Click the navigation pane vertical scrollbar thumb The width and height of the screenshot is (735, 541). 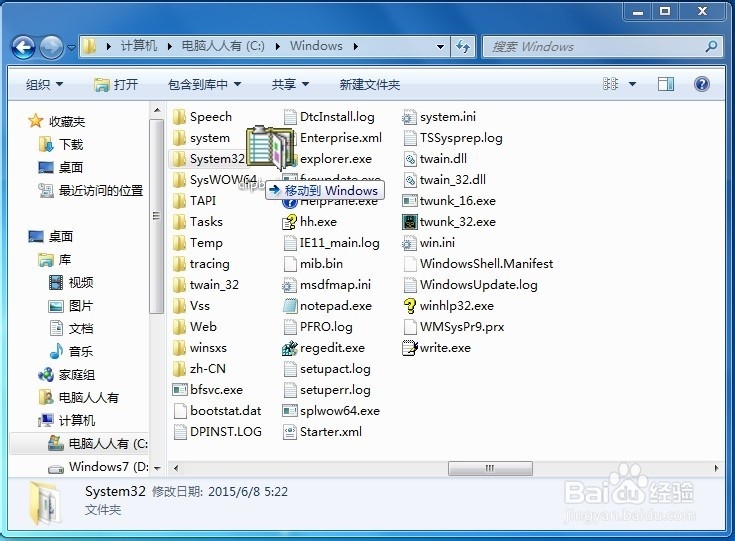tap(157, 216)
